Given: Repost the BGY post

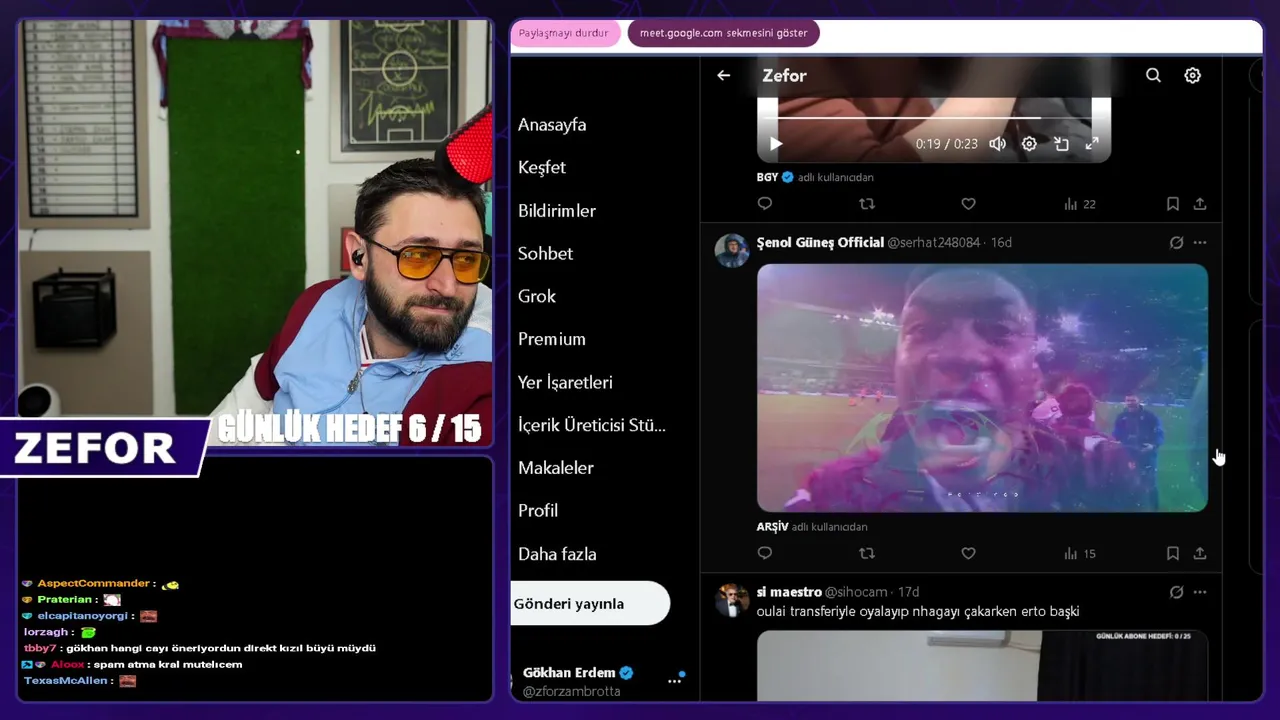Looking at the screenshot, I should click(867, 204).
